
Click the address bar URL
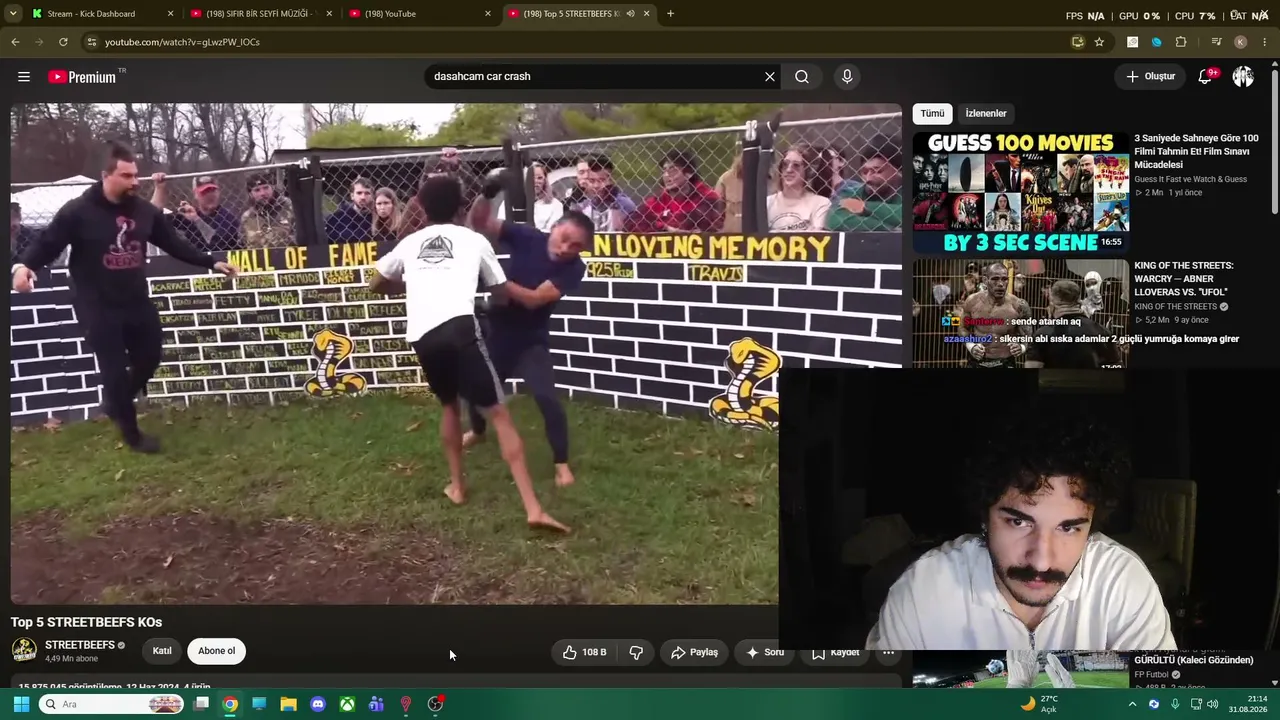[x=182, y=42]
